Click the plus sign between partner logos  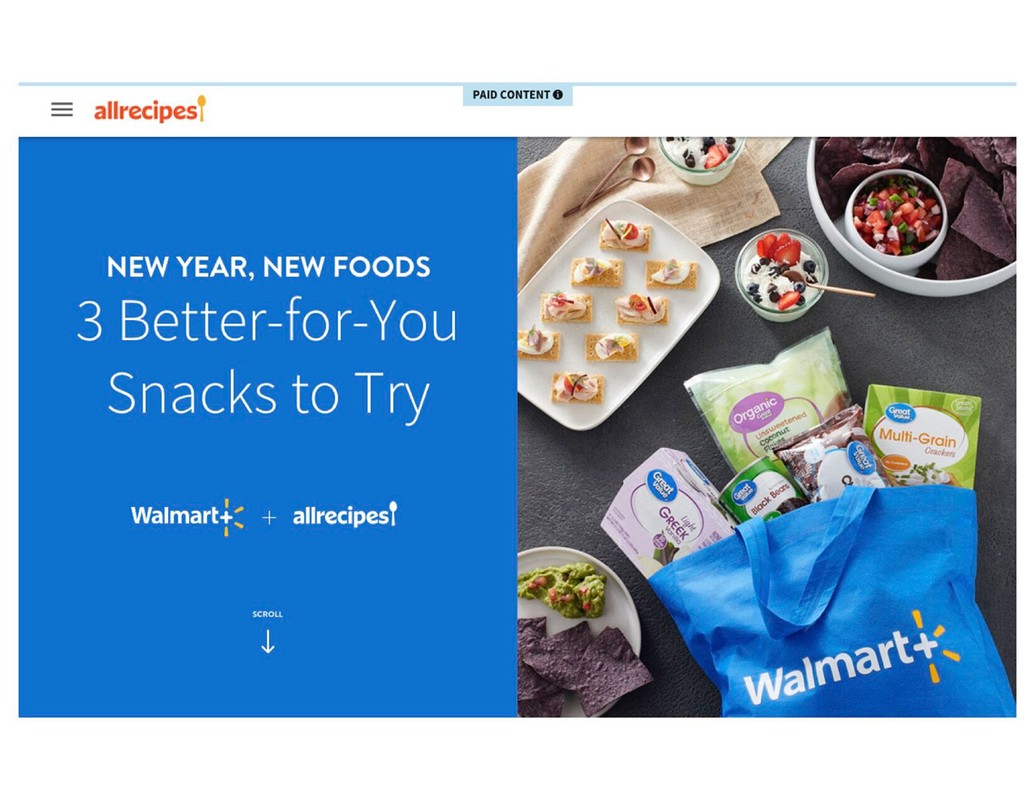pos(269,517)
